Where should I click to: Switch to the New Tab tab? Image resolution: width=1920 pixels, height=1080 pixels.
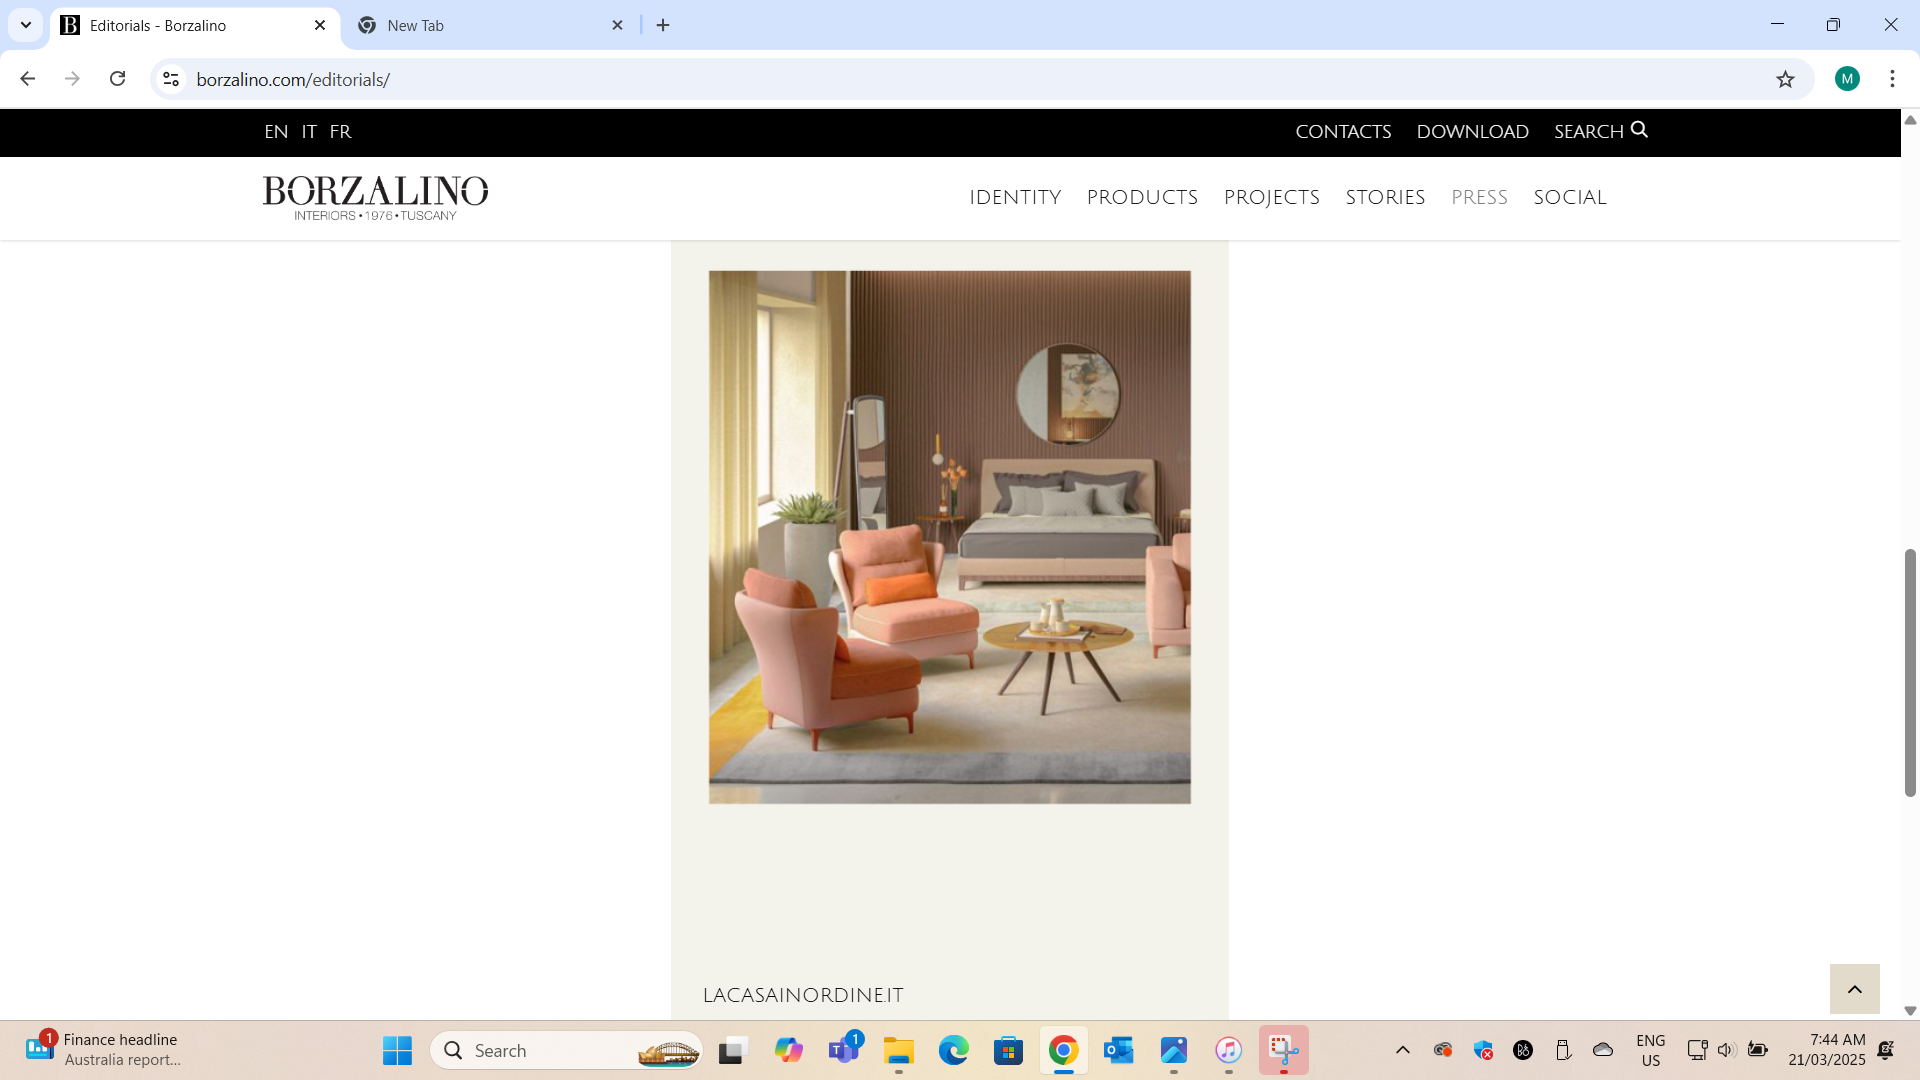490,25
